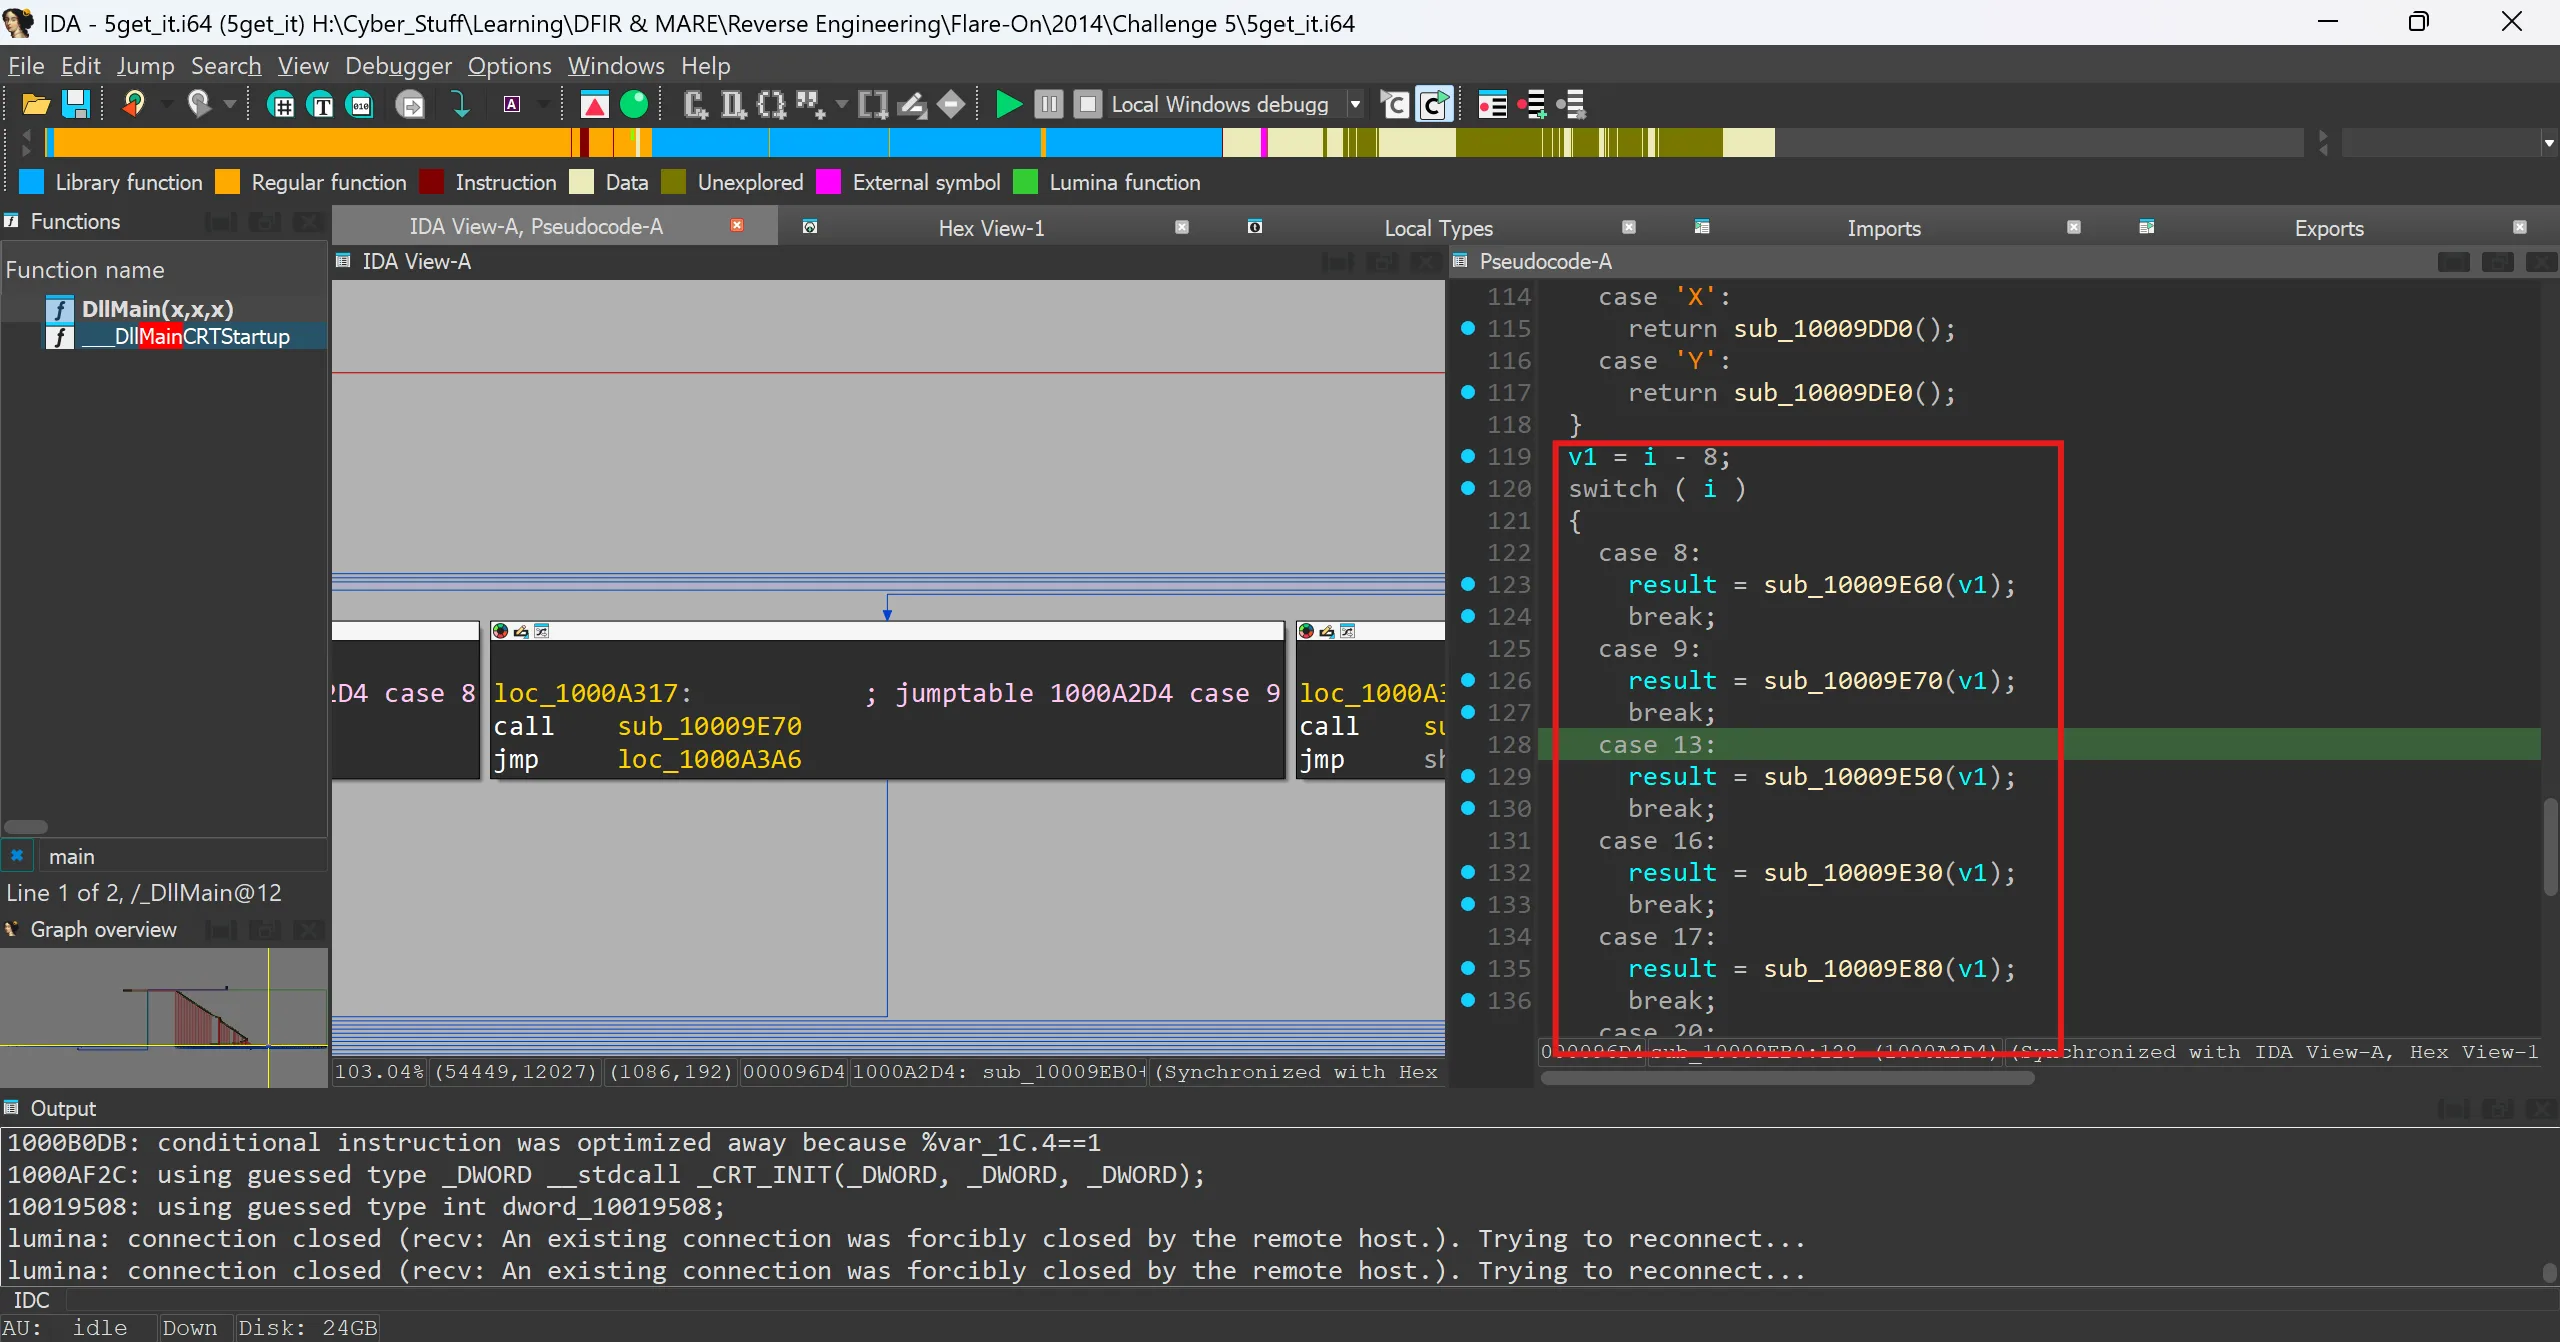Select DllMain(x,x,x) in Functions list
2560x1342 pixels.
pyautogui.click(x=157, y=309)
